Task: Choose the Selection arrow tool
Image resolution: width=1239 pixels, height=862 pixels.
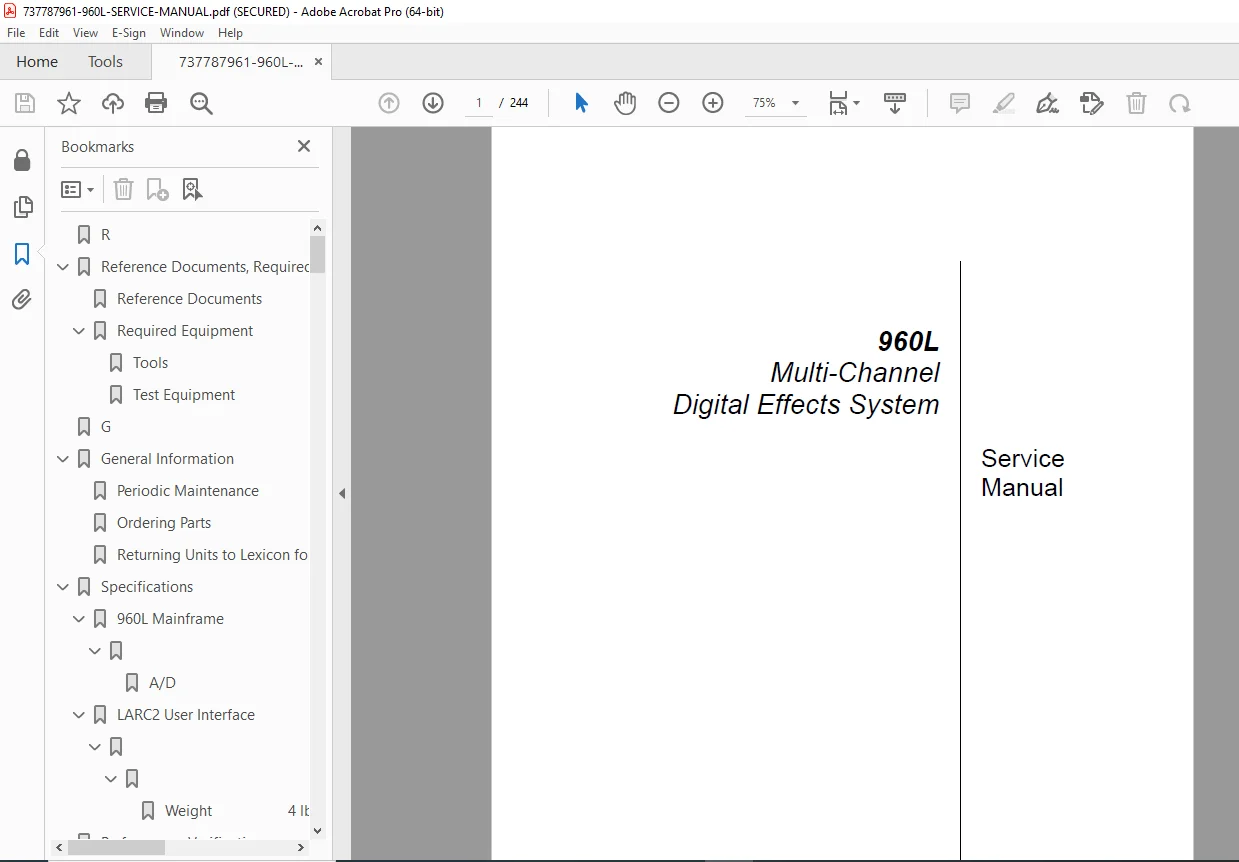Action: tap(581, 103)
